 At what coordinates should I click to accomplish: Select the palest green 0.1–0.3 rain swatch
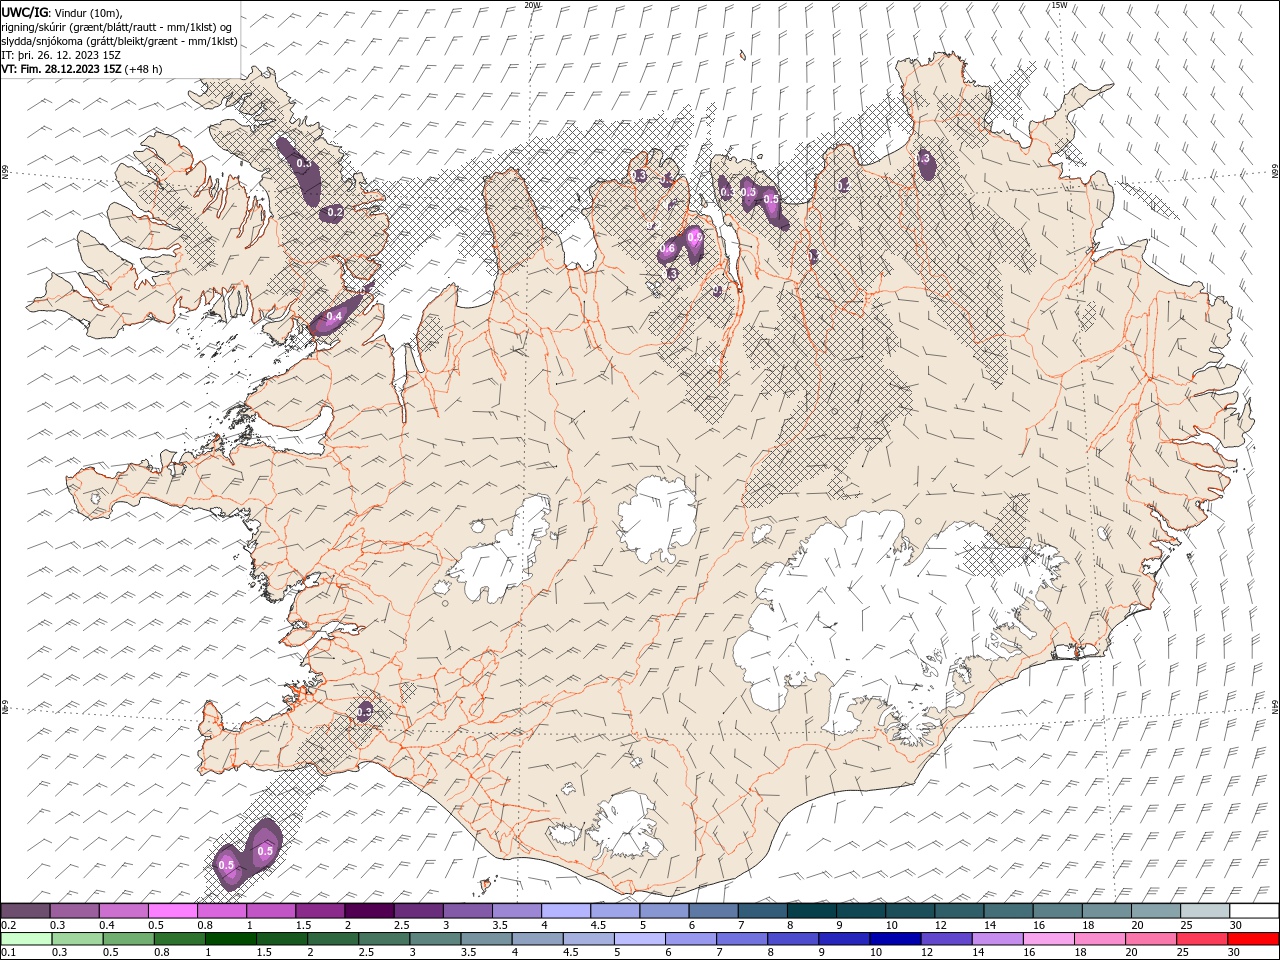tap(26, 939)
